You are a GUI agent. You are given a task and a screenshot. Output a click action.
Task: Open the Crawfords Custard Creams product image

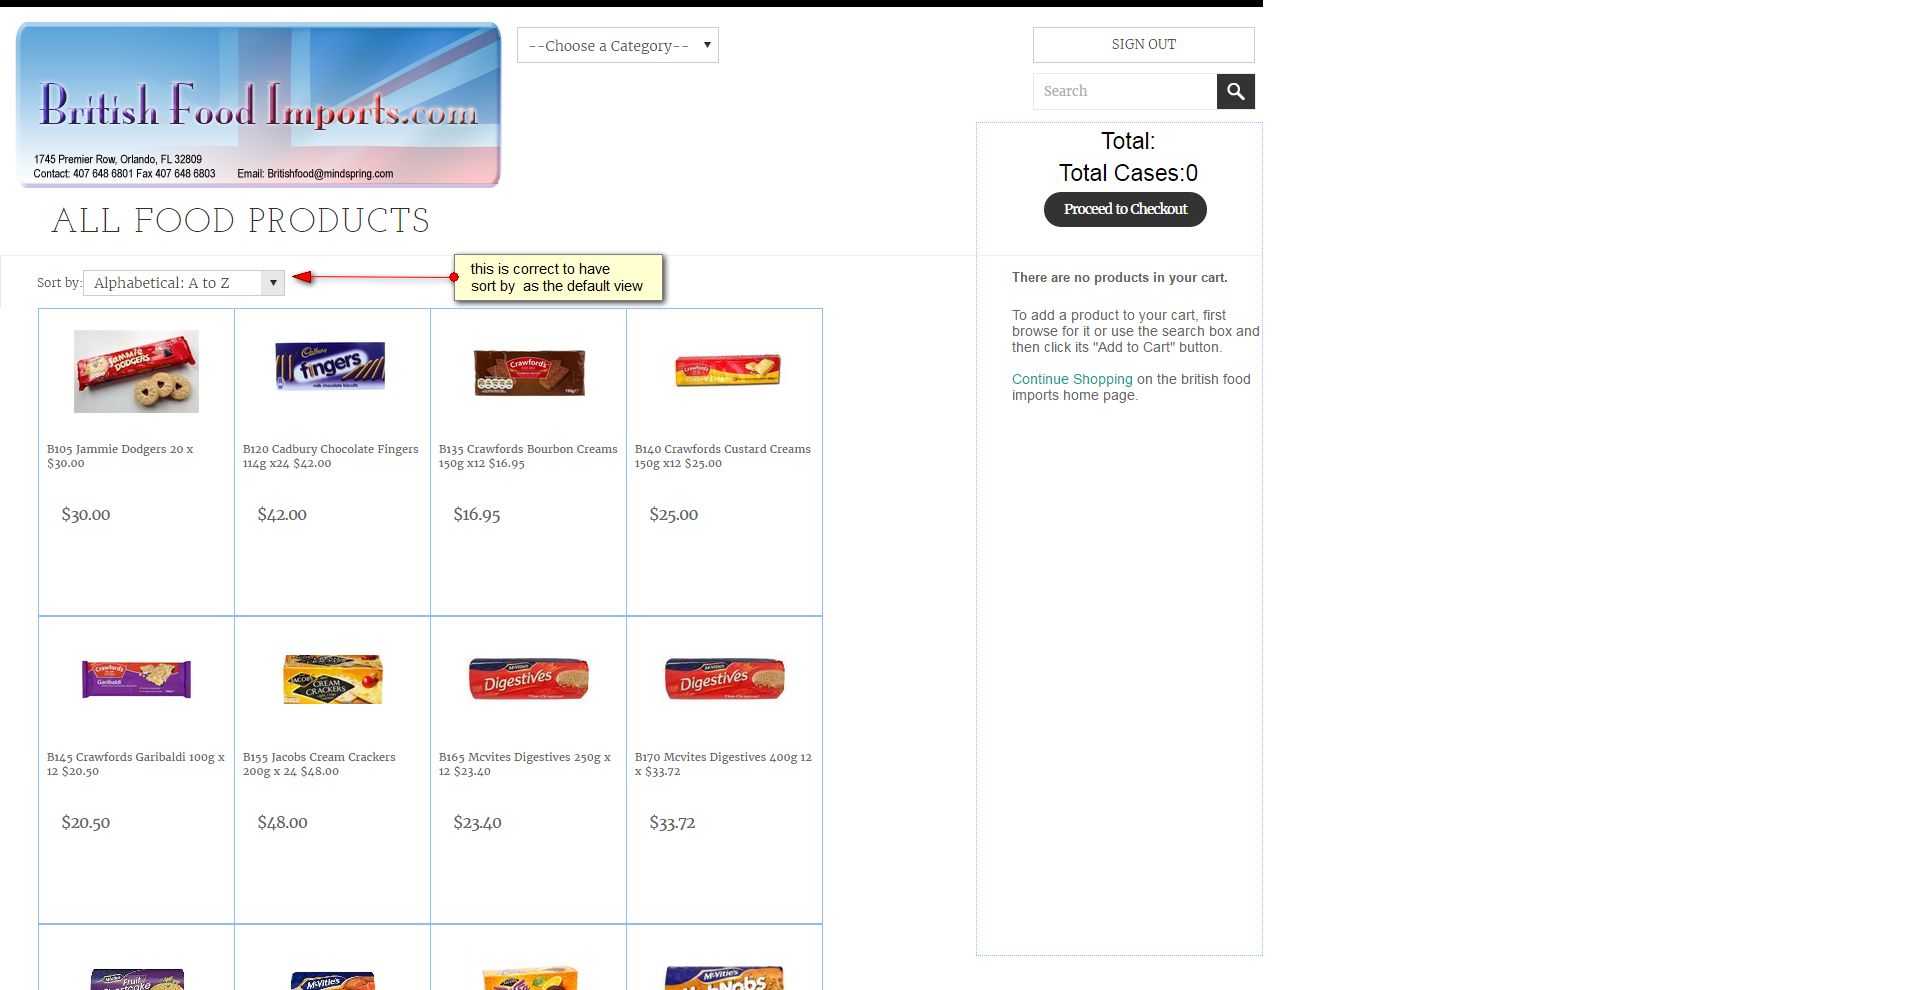click(x=727, y=370)
